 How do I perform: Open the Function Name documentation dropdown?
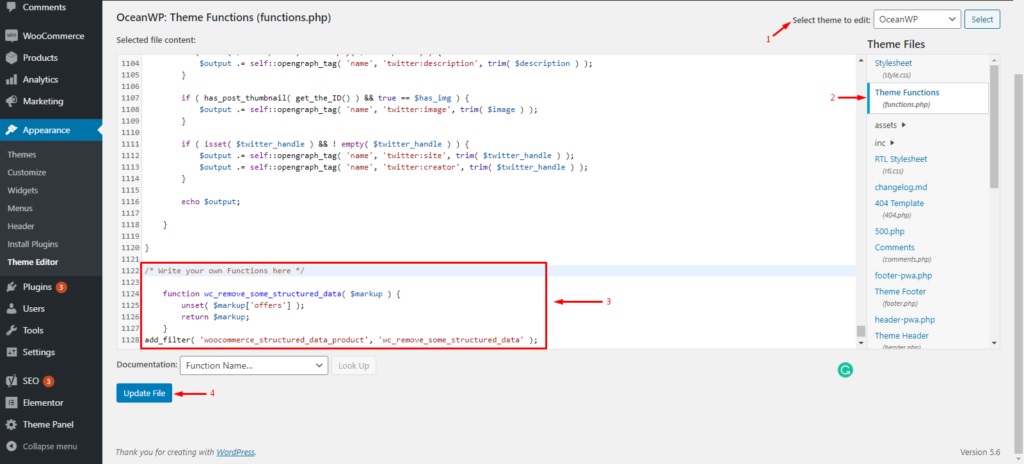coord(254,365)
